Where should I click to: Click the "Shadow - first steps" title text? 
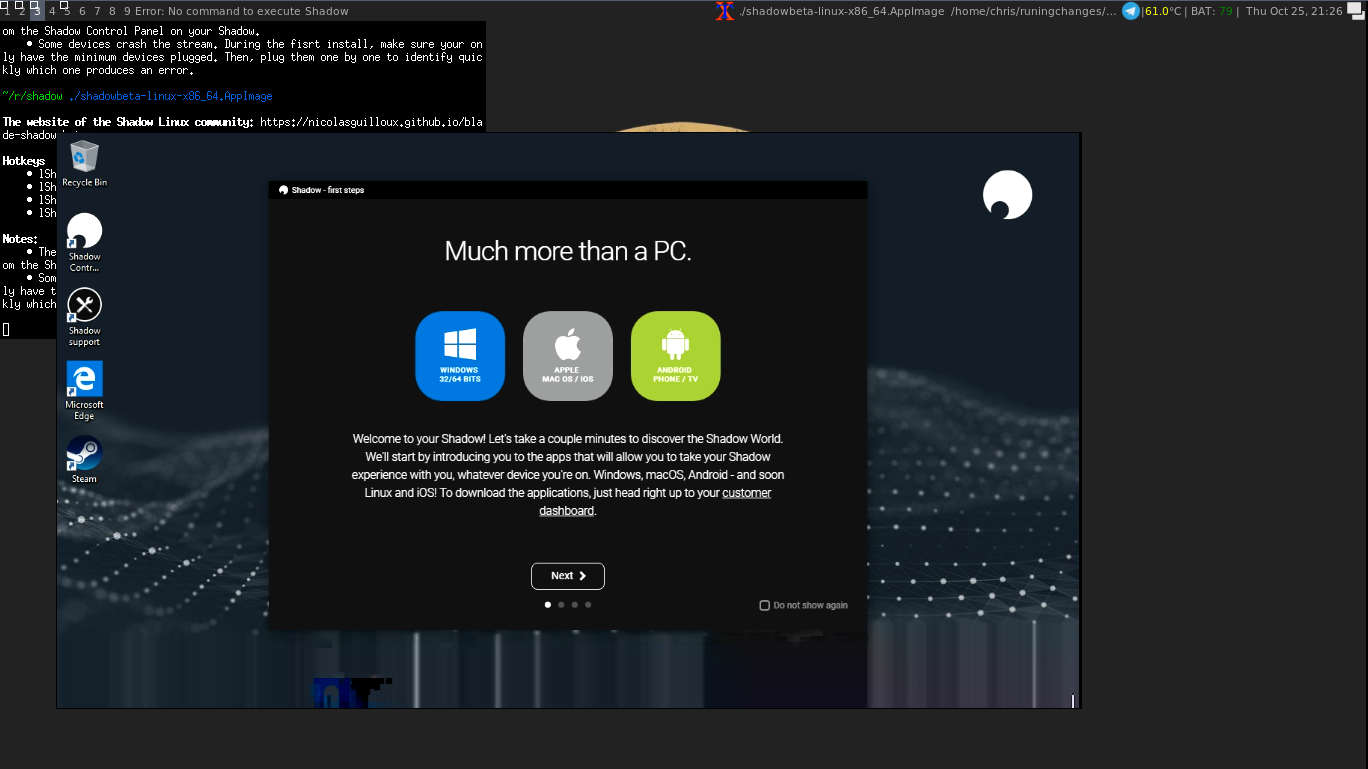[328, 190]
